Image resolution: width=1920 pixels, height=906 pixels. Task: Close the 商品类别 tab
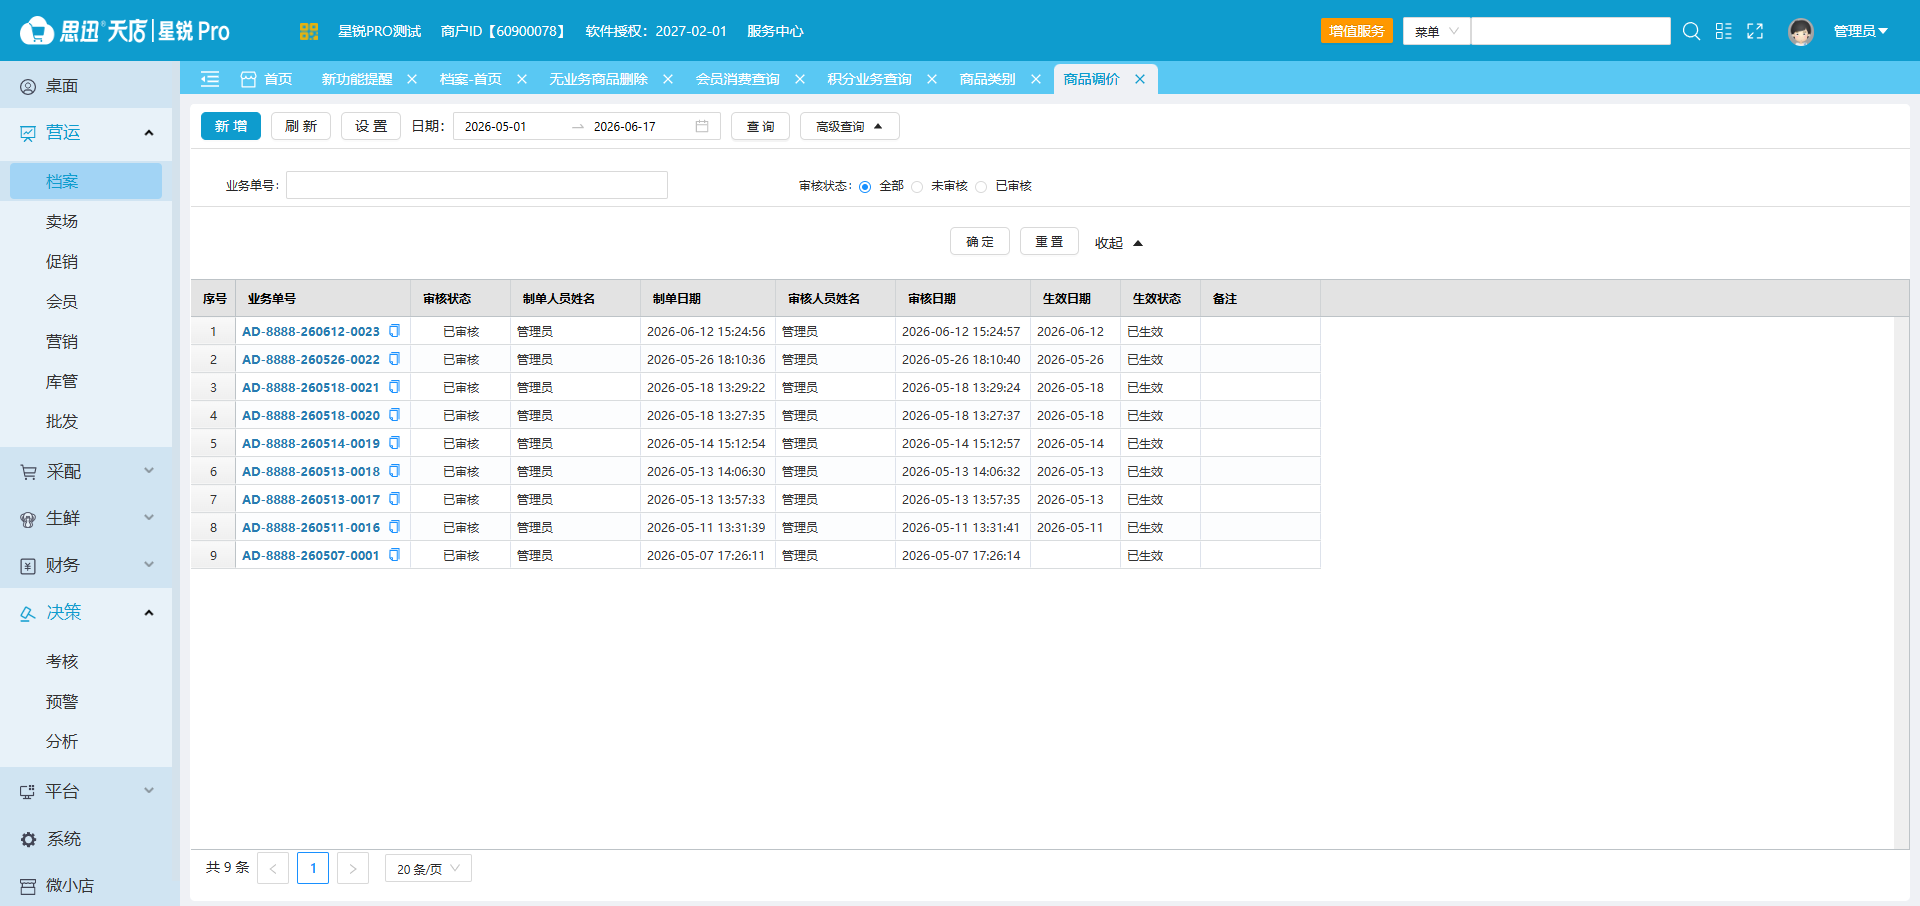pos(1036,79)
